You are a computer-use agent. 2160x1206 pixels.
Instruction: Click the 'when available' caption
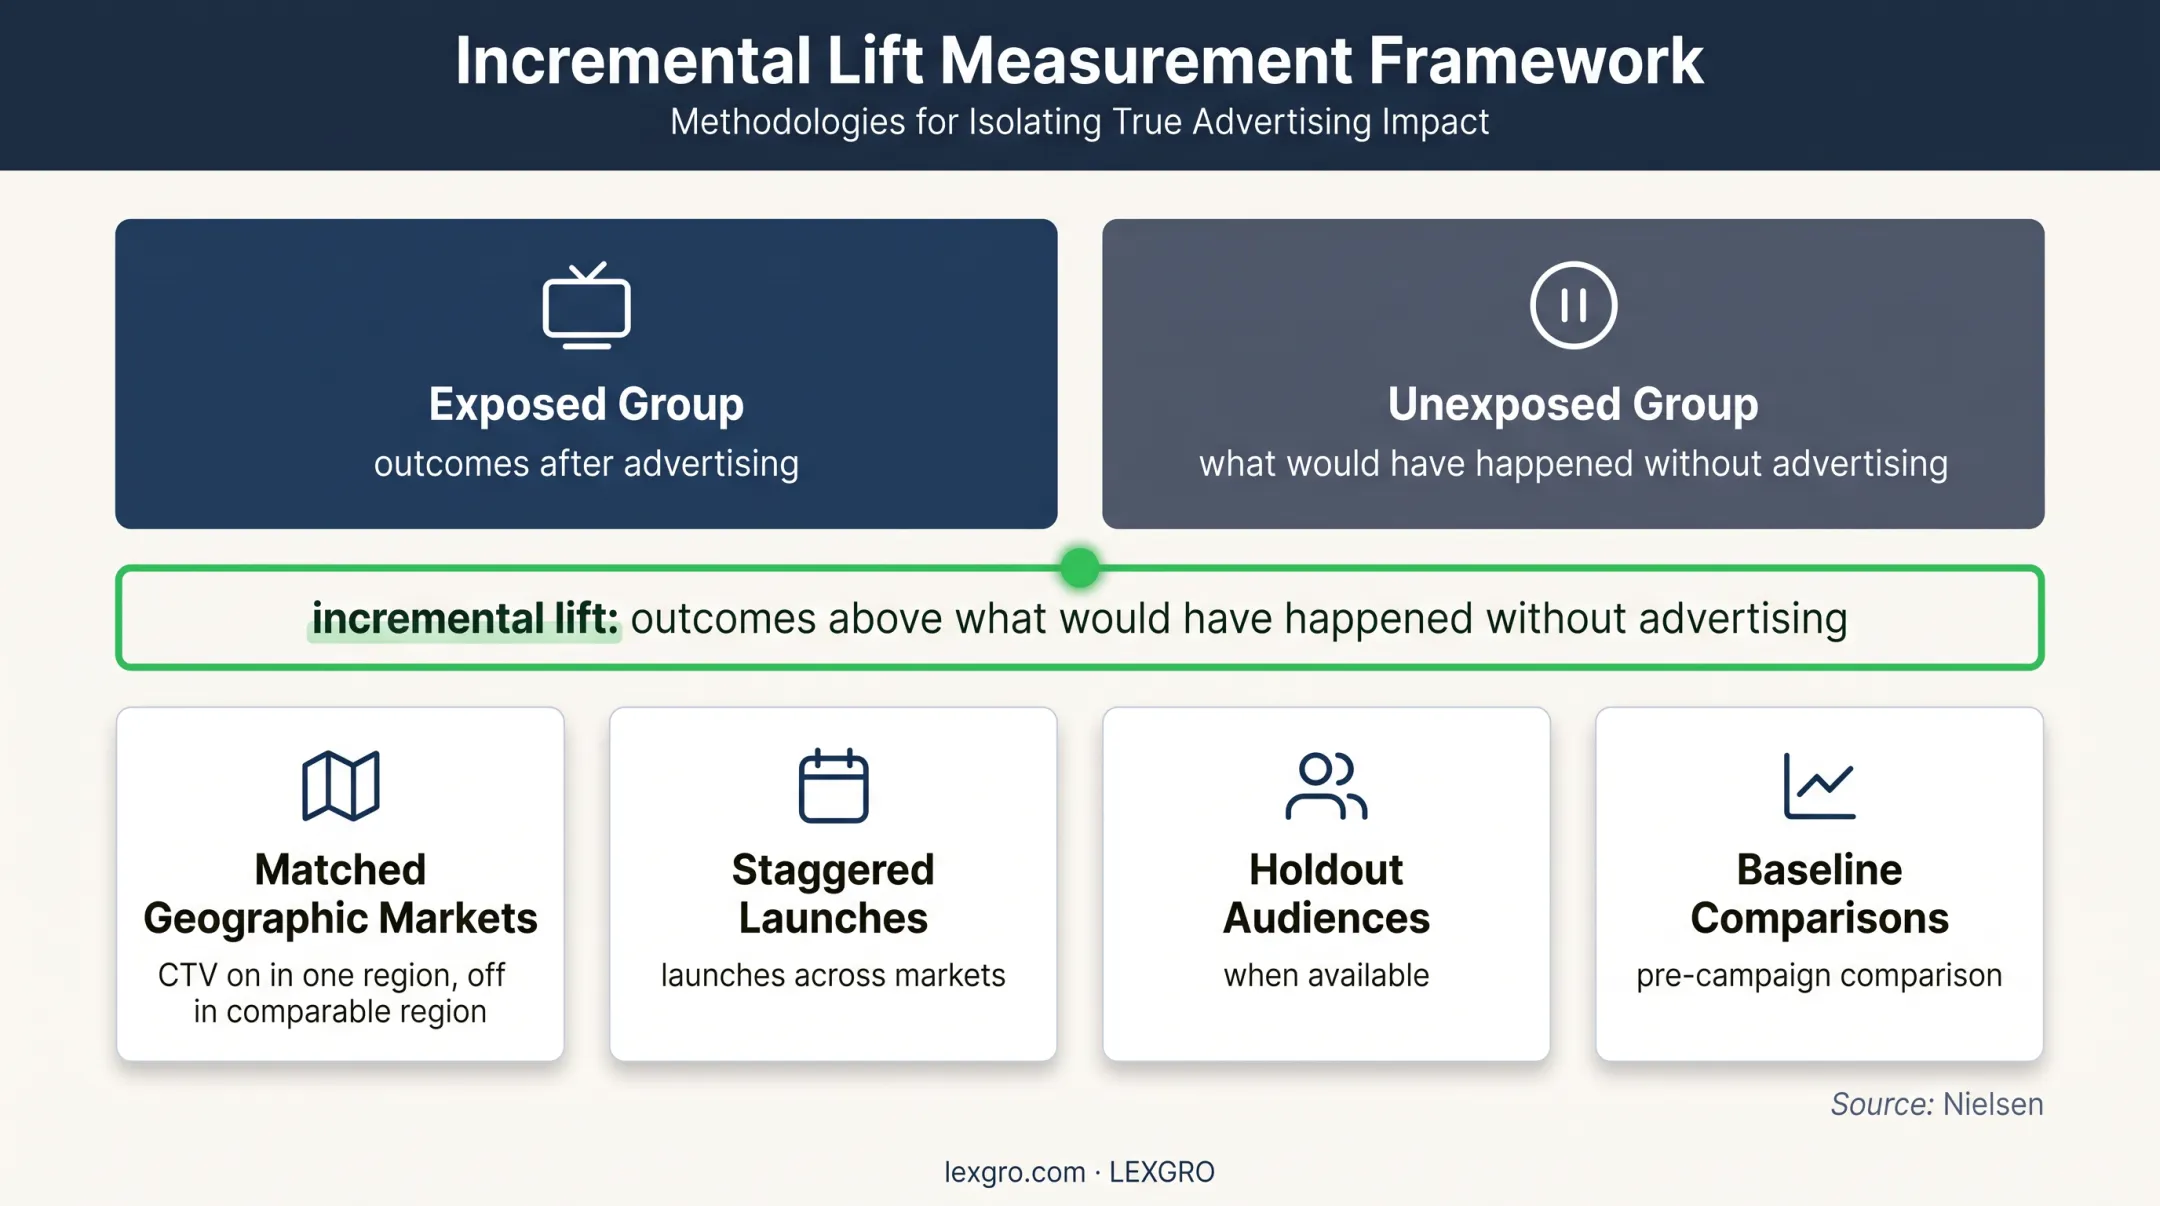pos(1326,975)
